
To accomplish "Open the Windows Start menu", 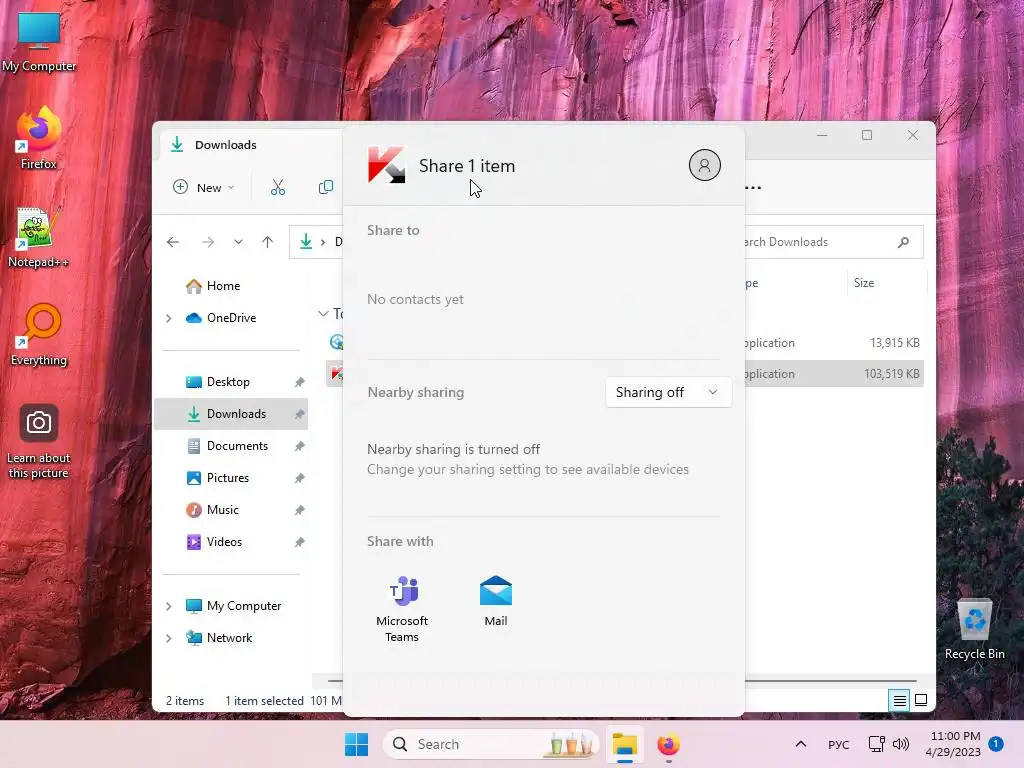I will click(357, 744).
